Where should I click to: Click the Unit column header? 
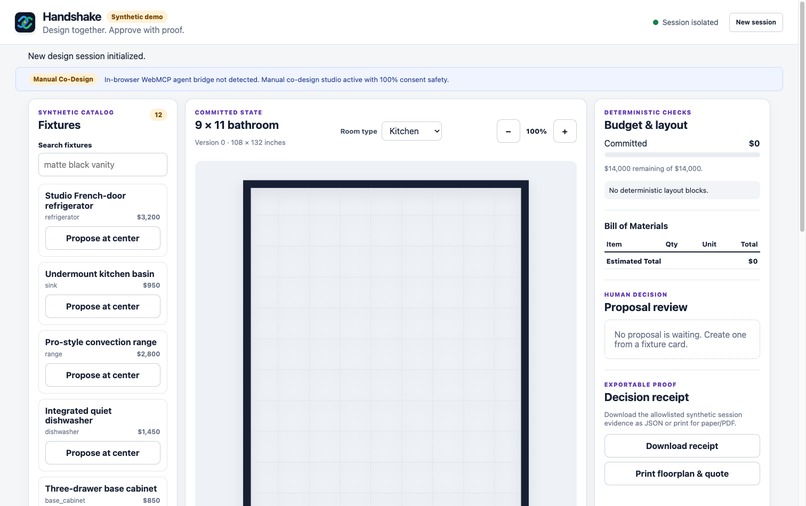(709, 244)
